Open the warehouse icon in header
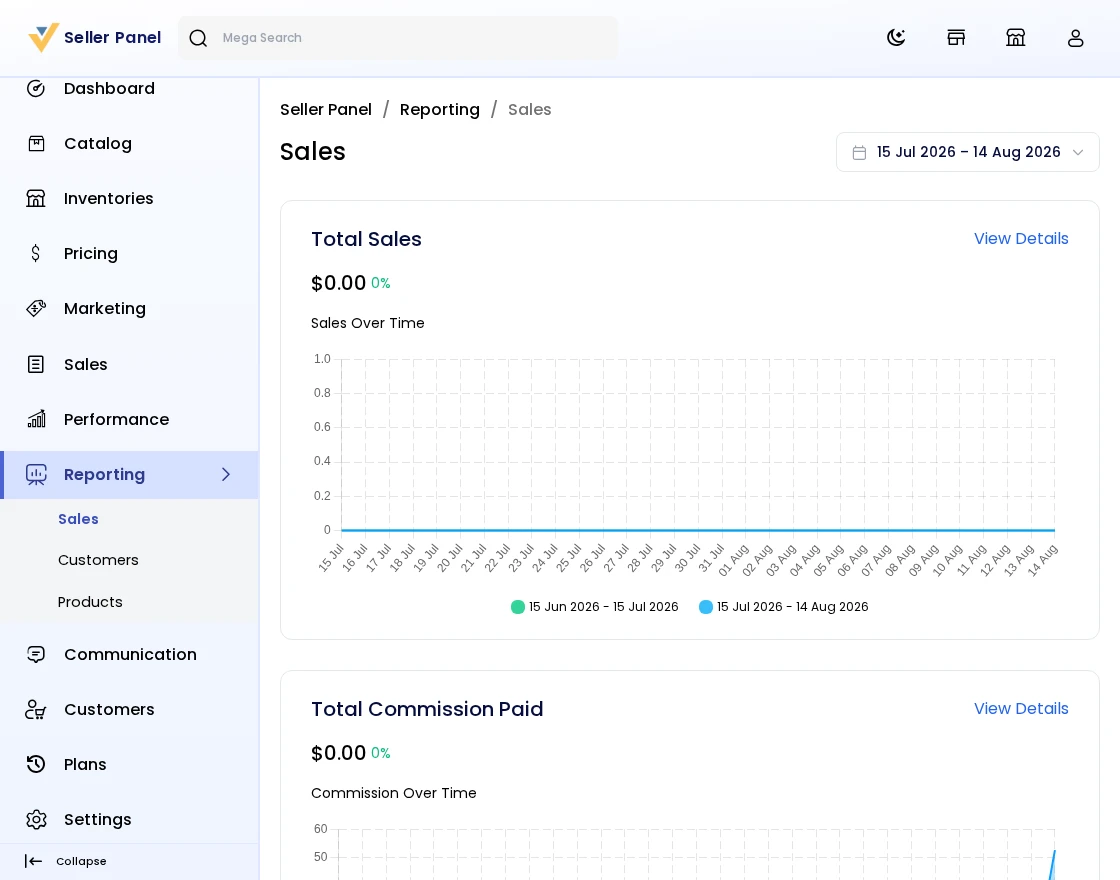Screen dimensions: 1120x880 1016,37
